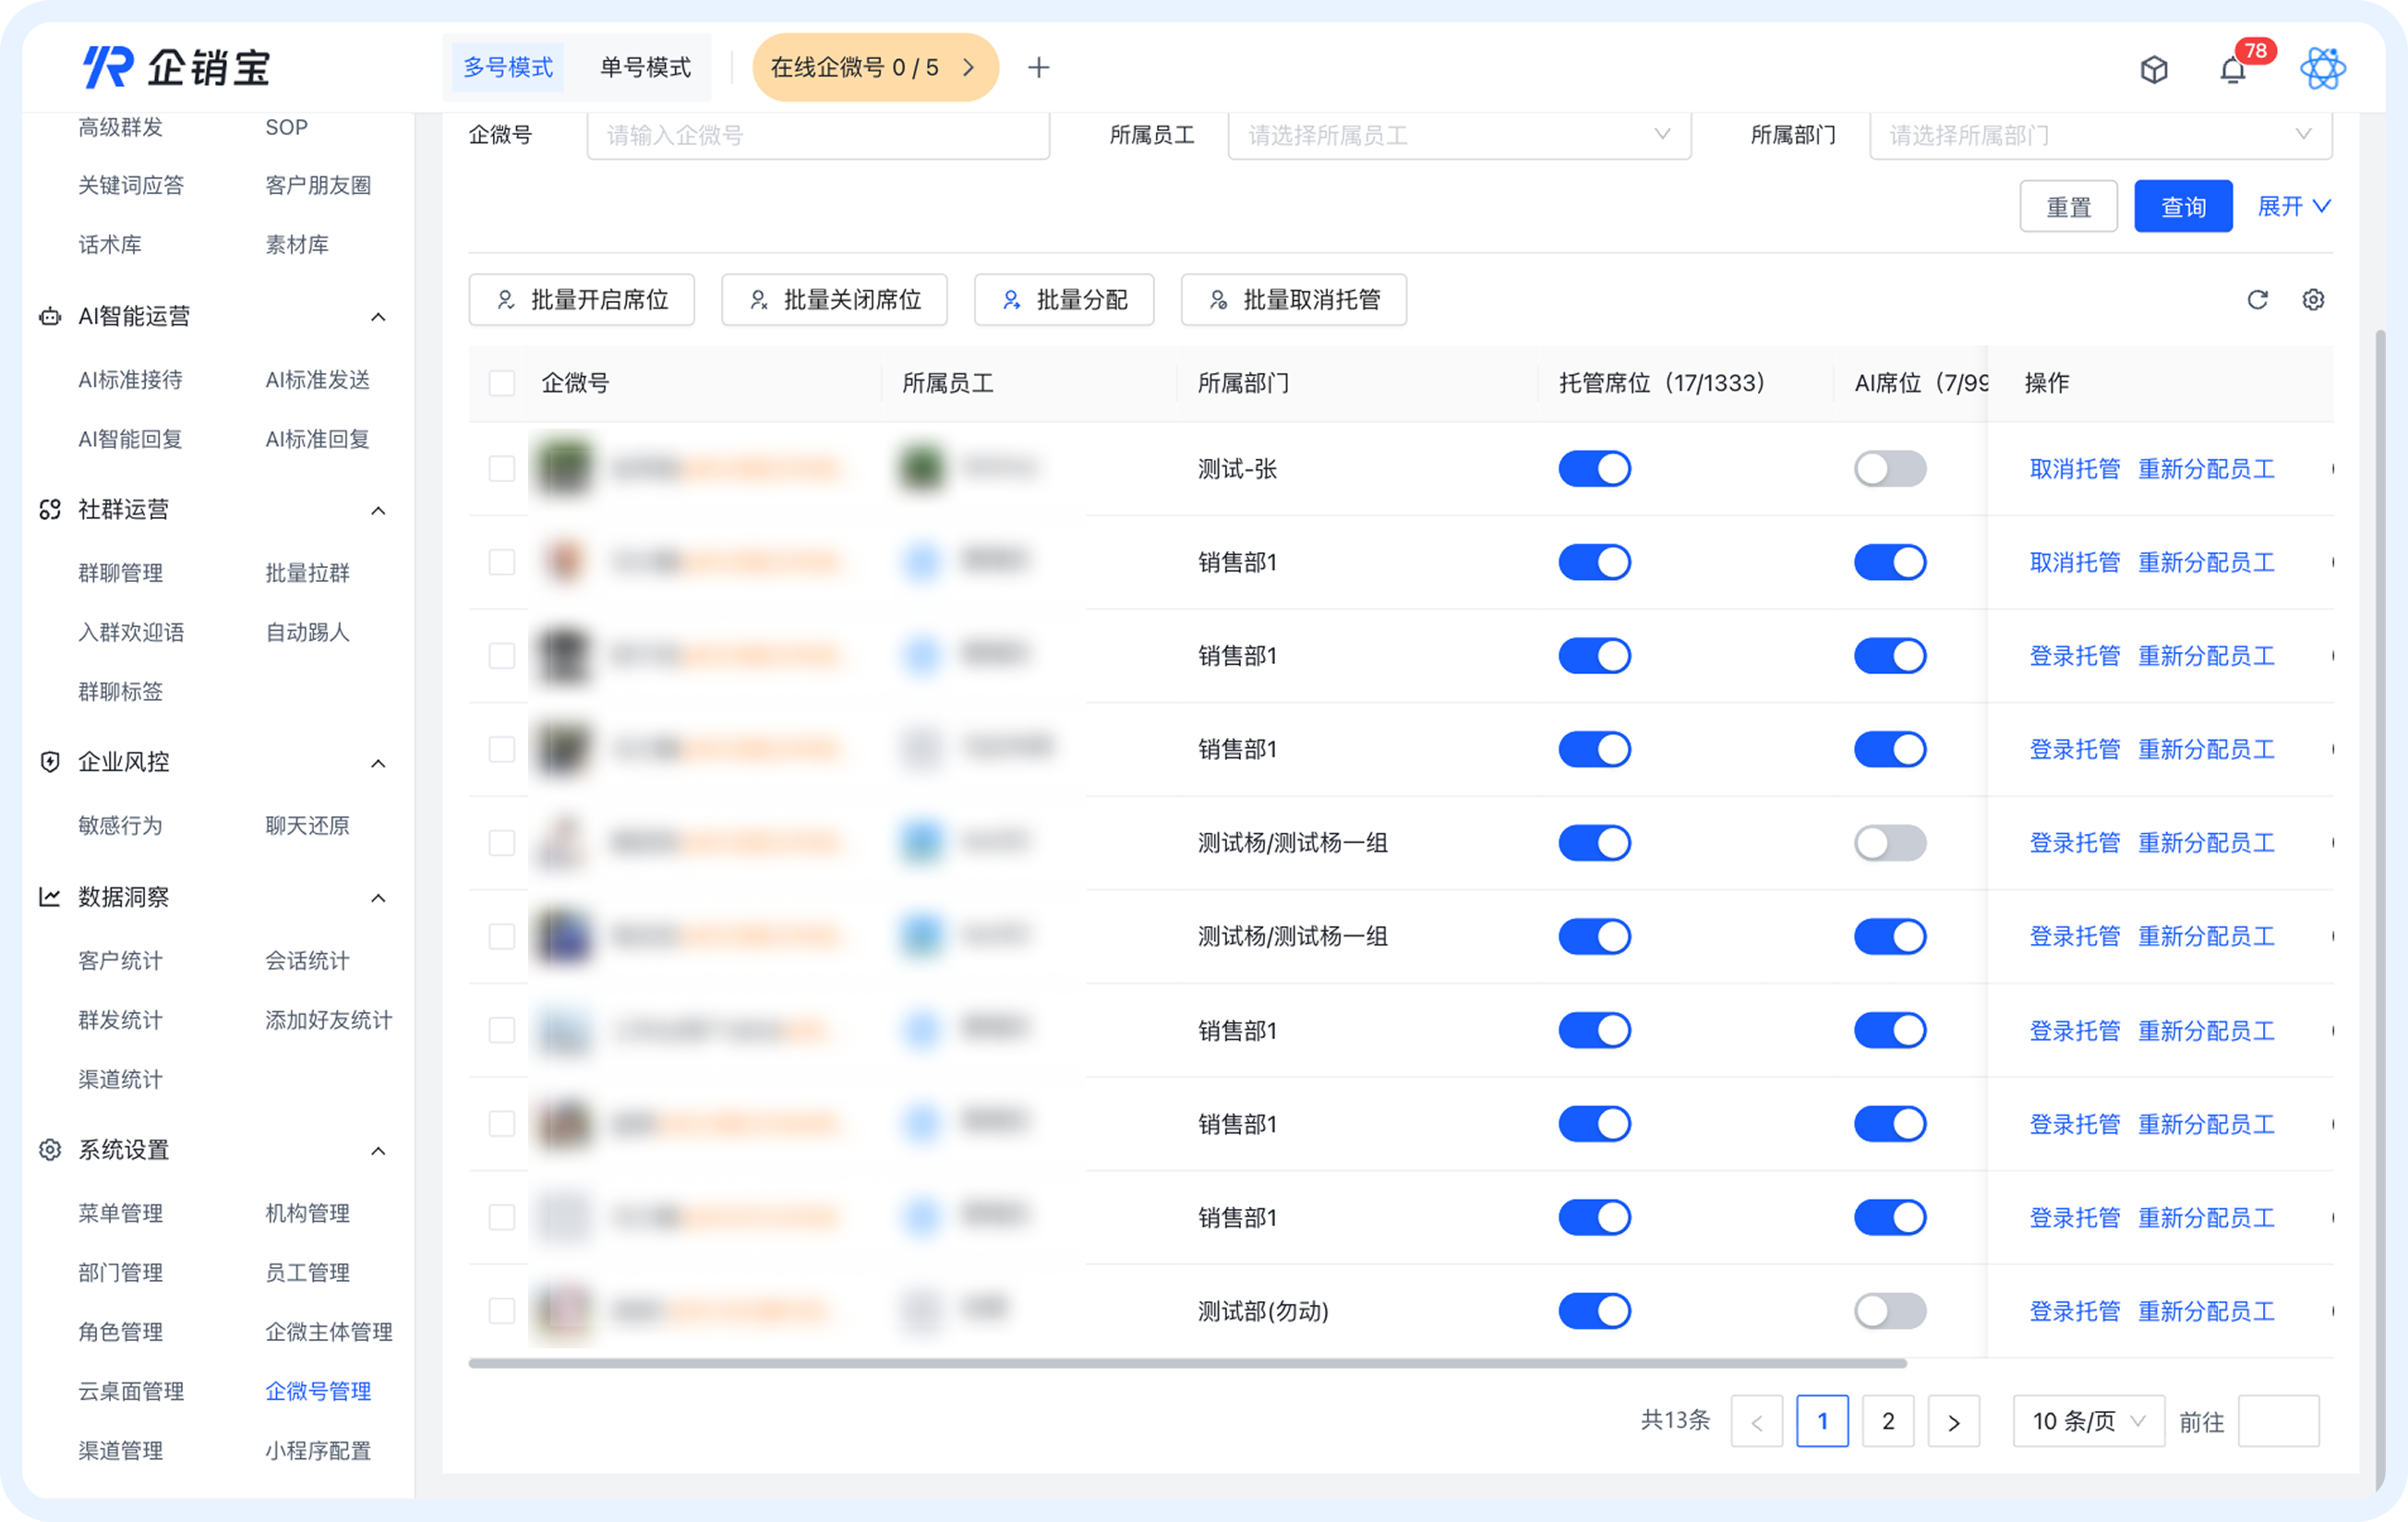Disable 托管席位 toggle for 测试-张 row

click(x=1595, y=468)
